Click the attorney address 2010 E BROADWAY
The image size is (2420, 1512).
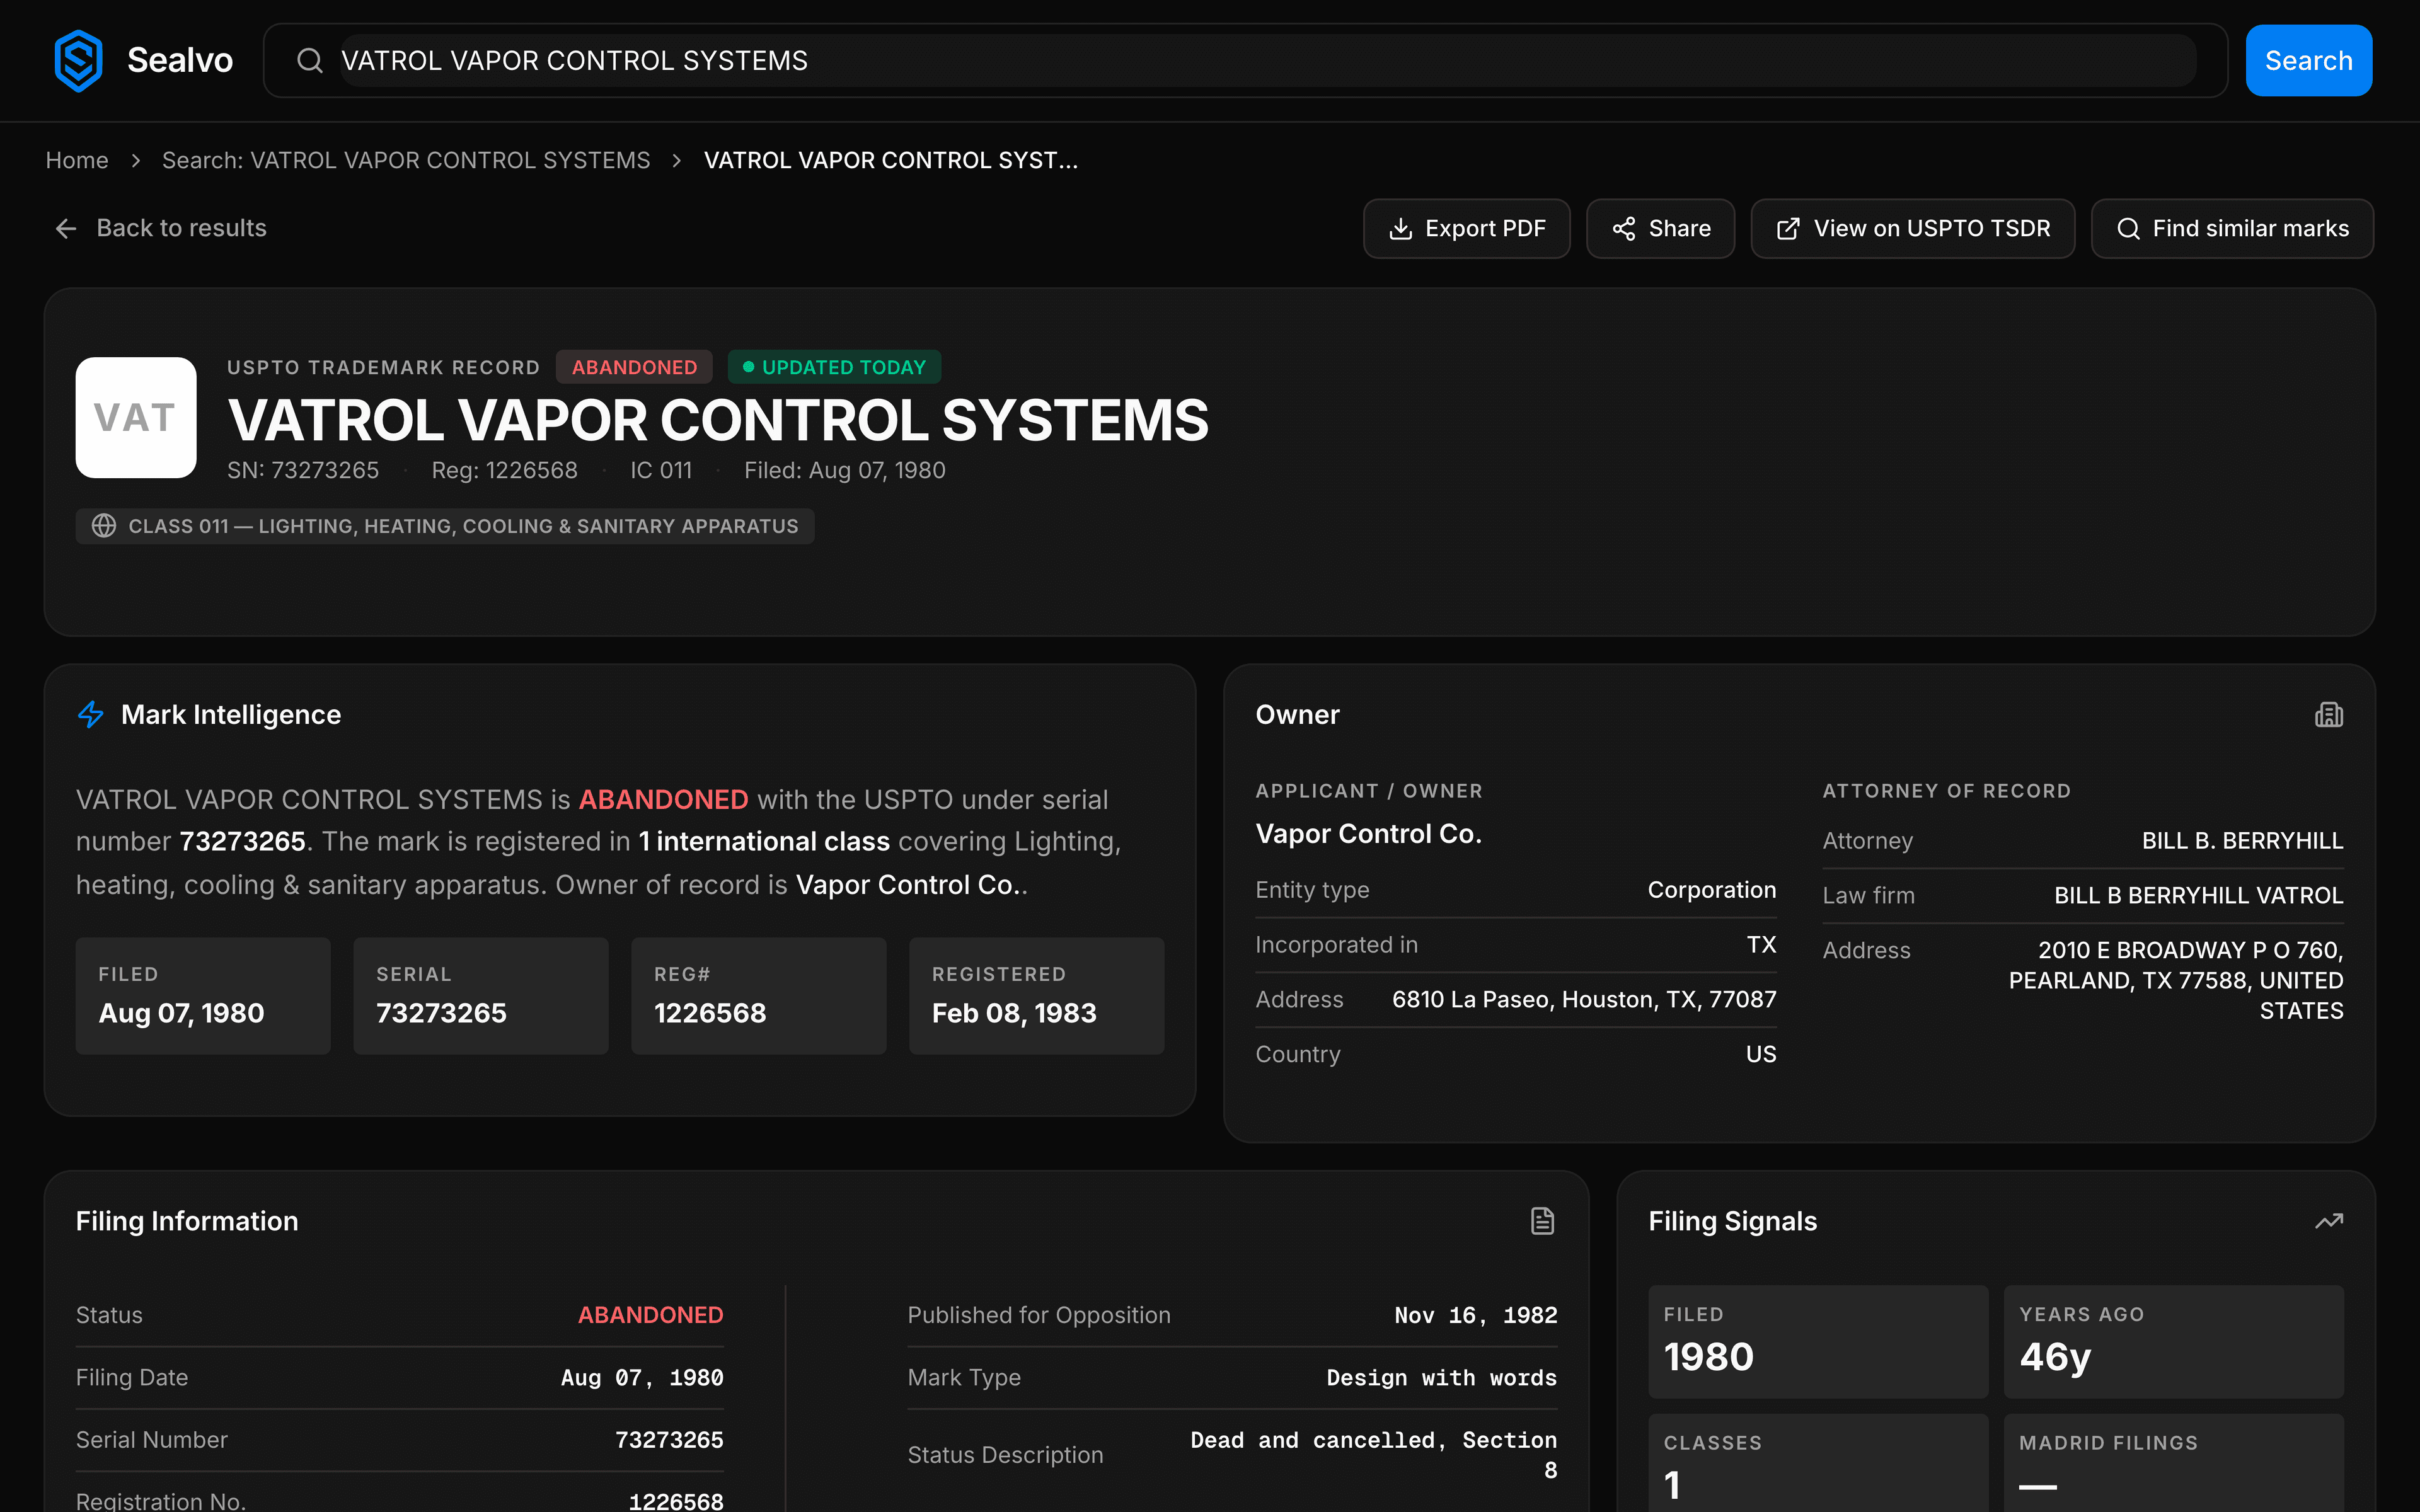tap(2176, 980)
